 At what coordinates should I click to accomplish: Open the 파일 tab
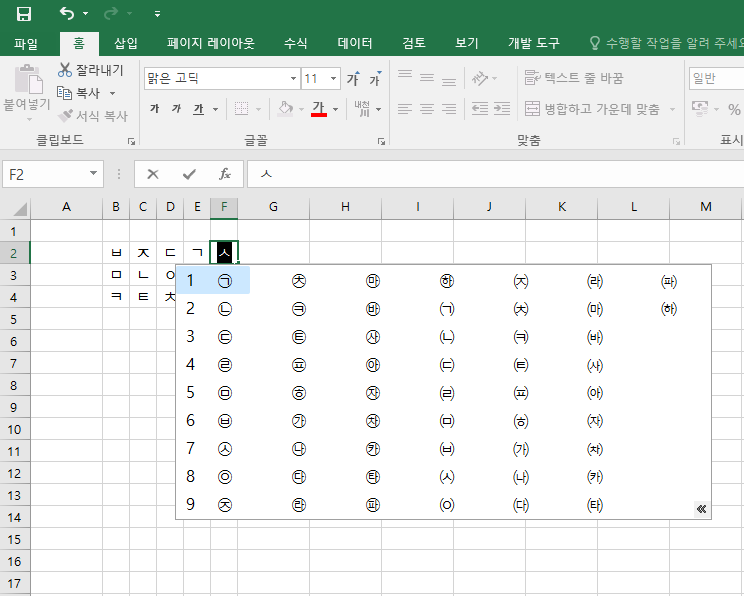tap(26, 44)
